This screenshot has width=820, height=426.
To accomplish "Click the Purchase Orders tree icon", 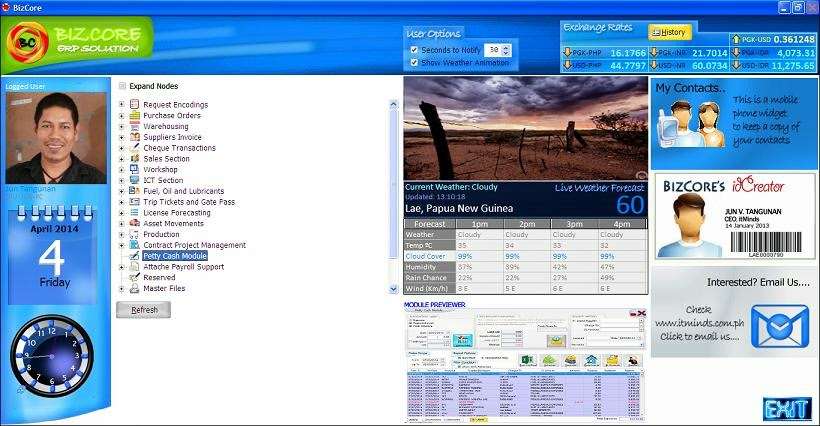I will tap(134, 115).
